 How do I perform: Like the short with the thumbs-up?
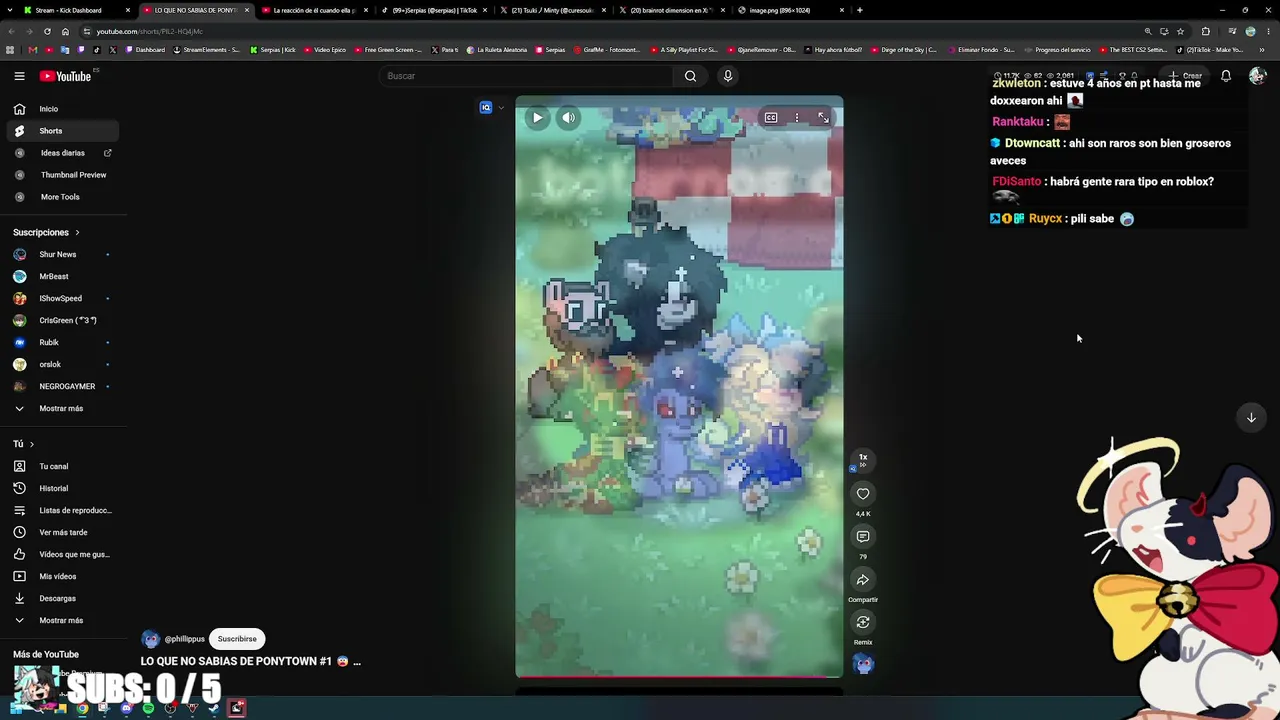pos(863,493)
